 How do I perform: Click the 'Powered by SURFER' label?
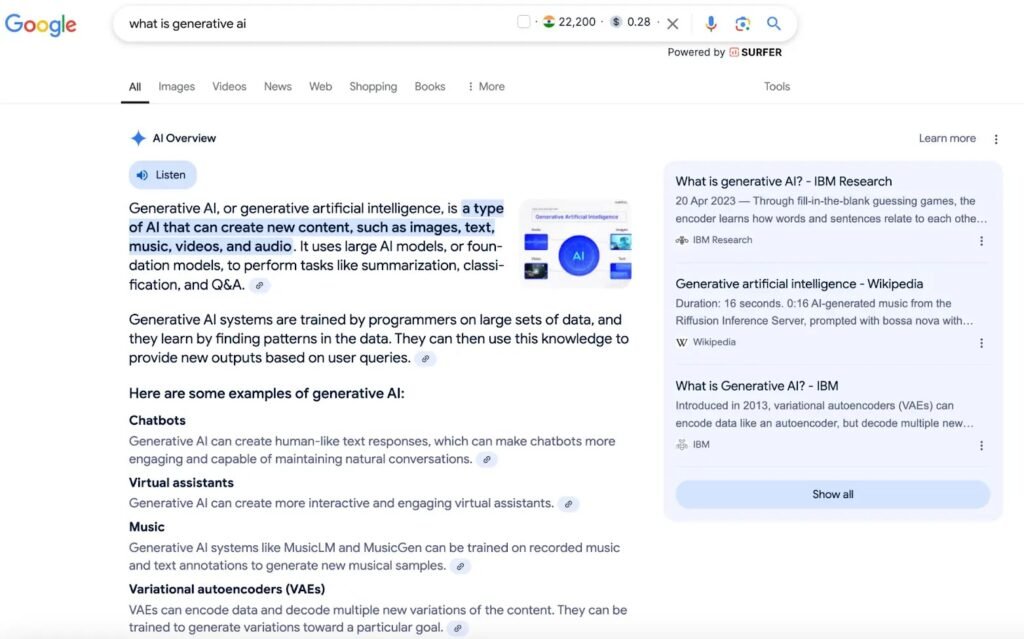[x=724, y=52]
